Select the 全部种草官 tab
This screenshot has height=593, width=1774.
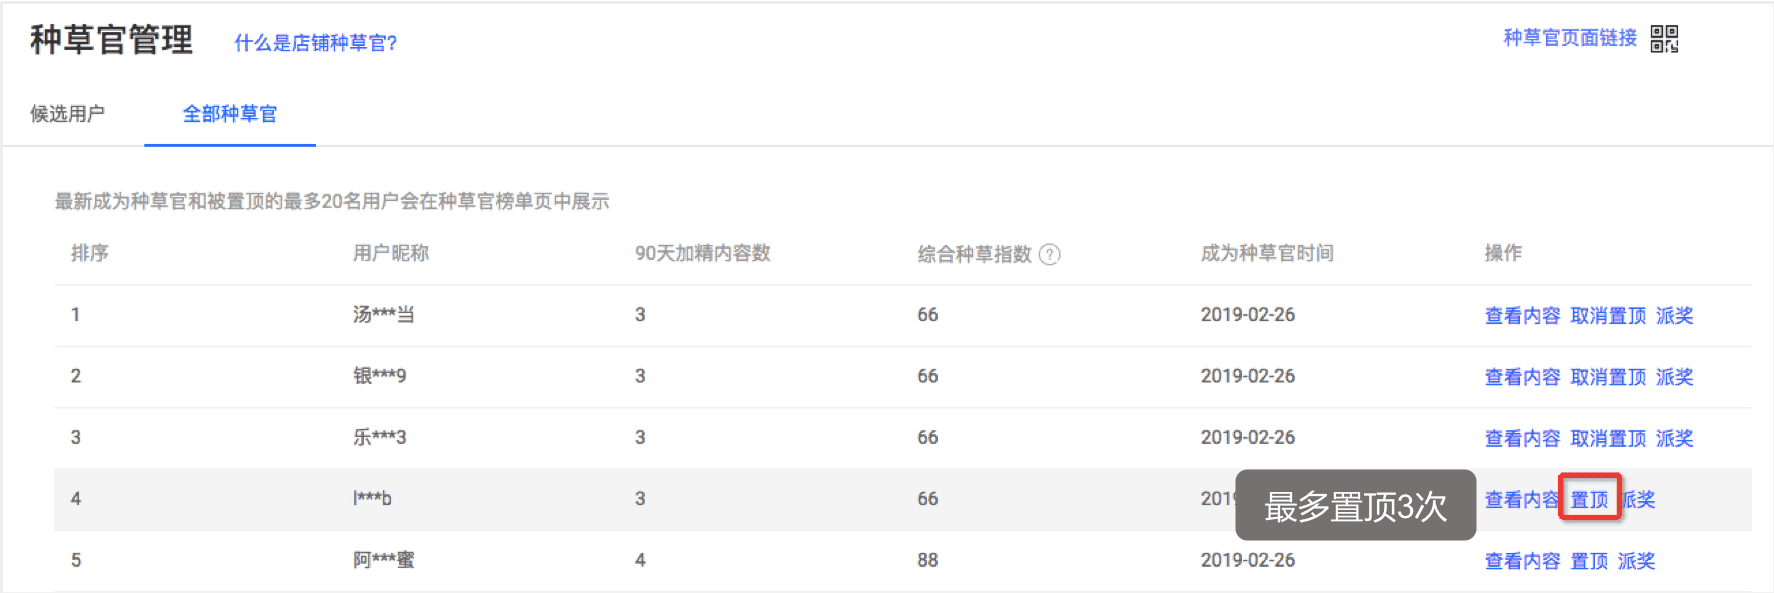[x=230, y=114]
